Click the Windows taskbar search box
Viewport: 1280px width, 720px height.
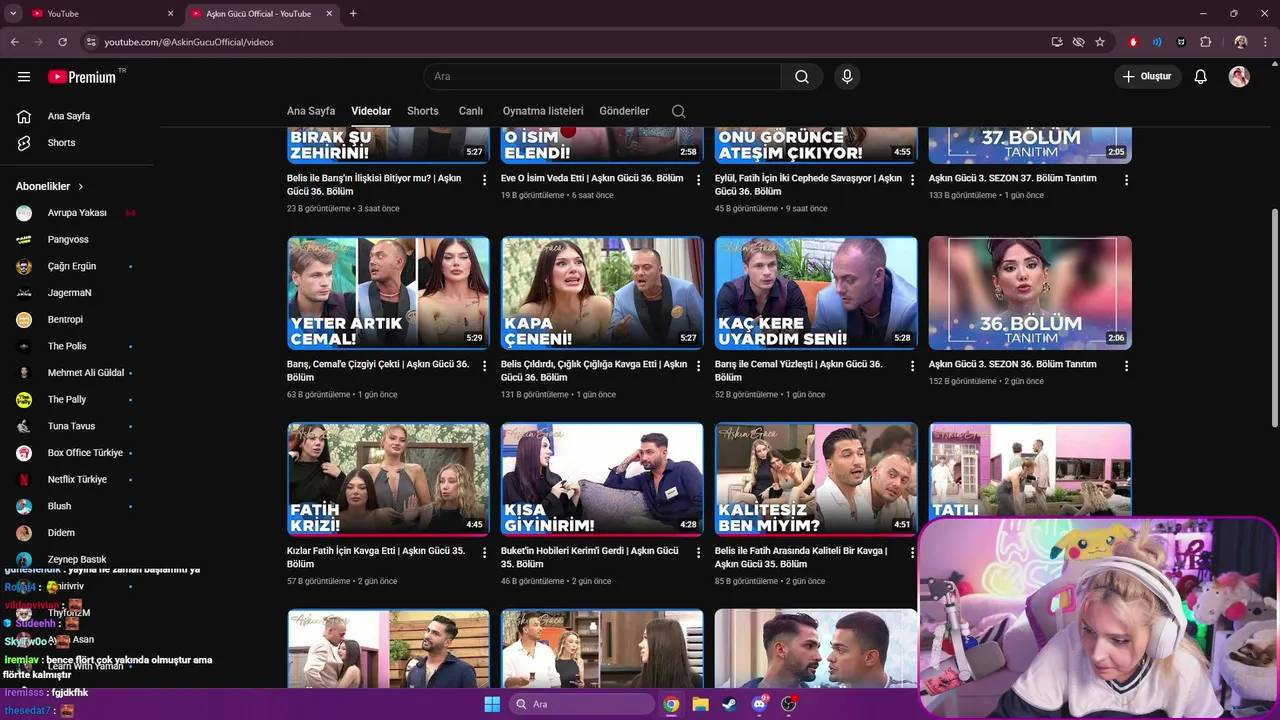583,704
